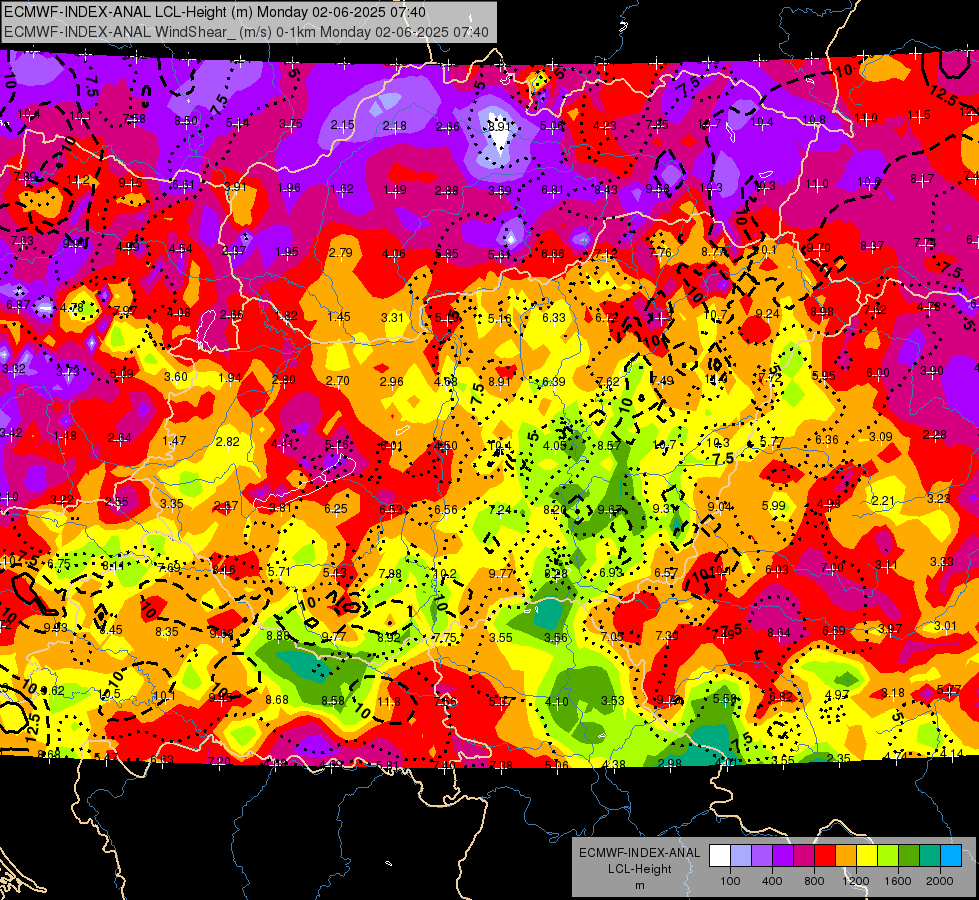Click wind shear value '1.62'
979x900 pixels.
342,189
